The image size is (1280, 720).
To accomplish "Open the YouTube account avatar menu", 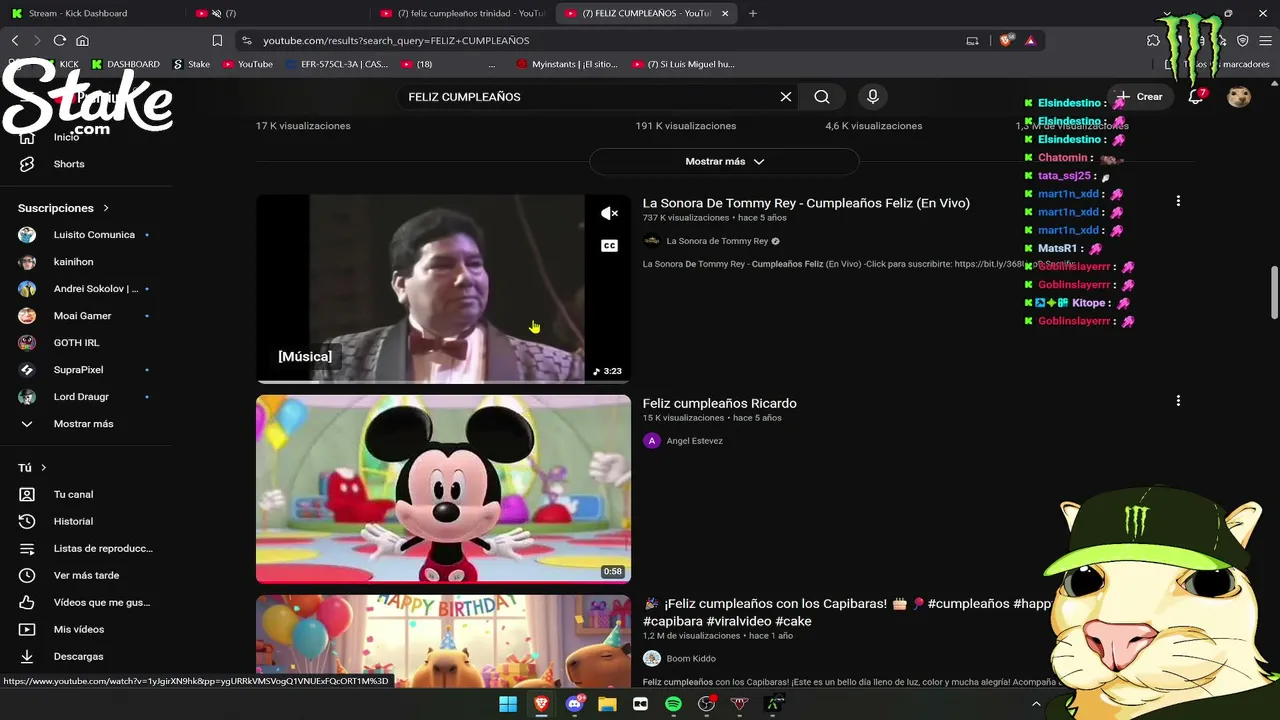I will [1239, 97].
